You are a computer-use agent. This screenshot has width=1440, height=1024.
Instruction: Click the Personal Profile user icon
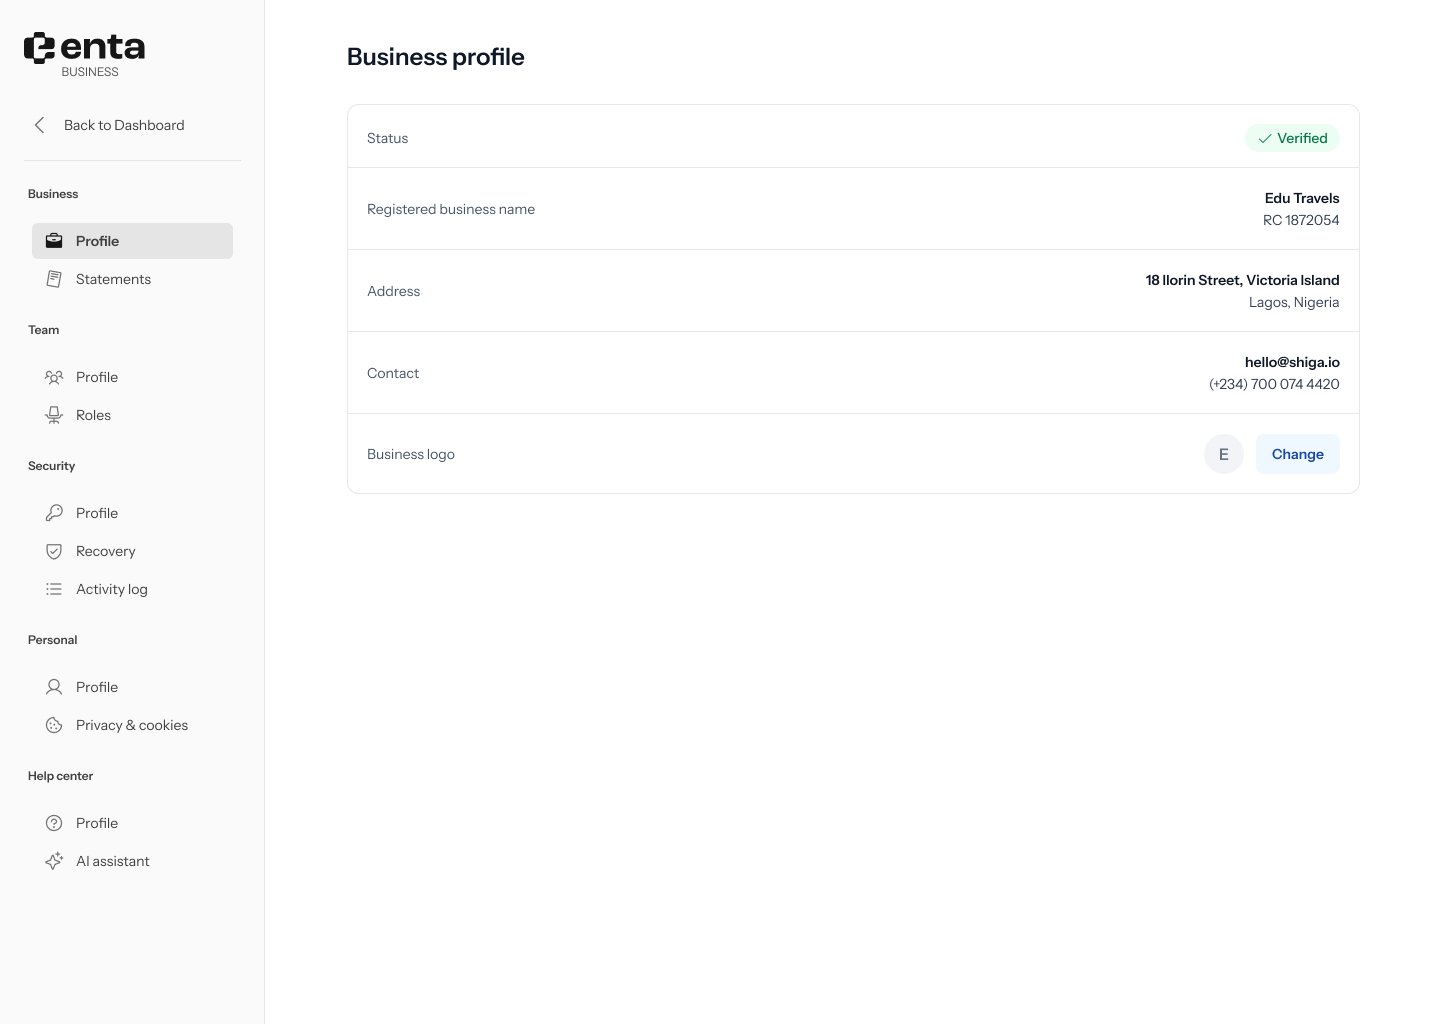tap(54, 687)
